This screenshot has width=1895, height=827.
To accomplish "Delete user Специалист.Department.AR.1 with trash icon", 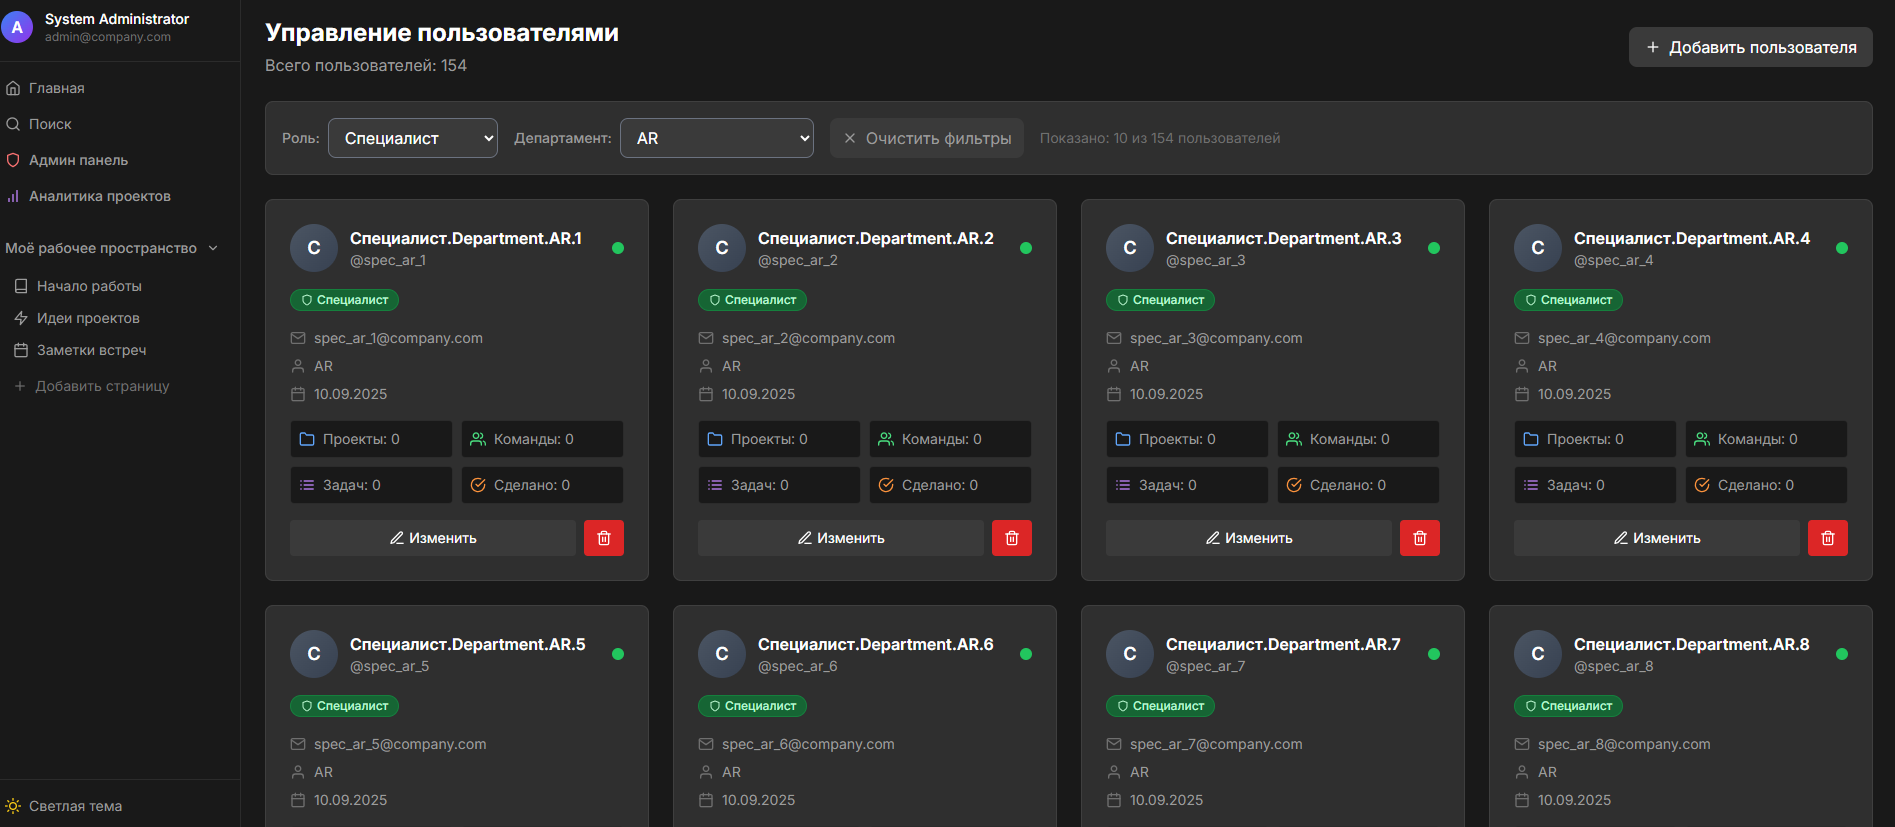I will (604, 538).
